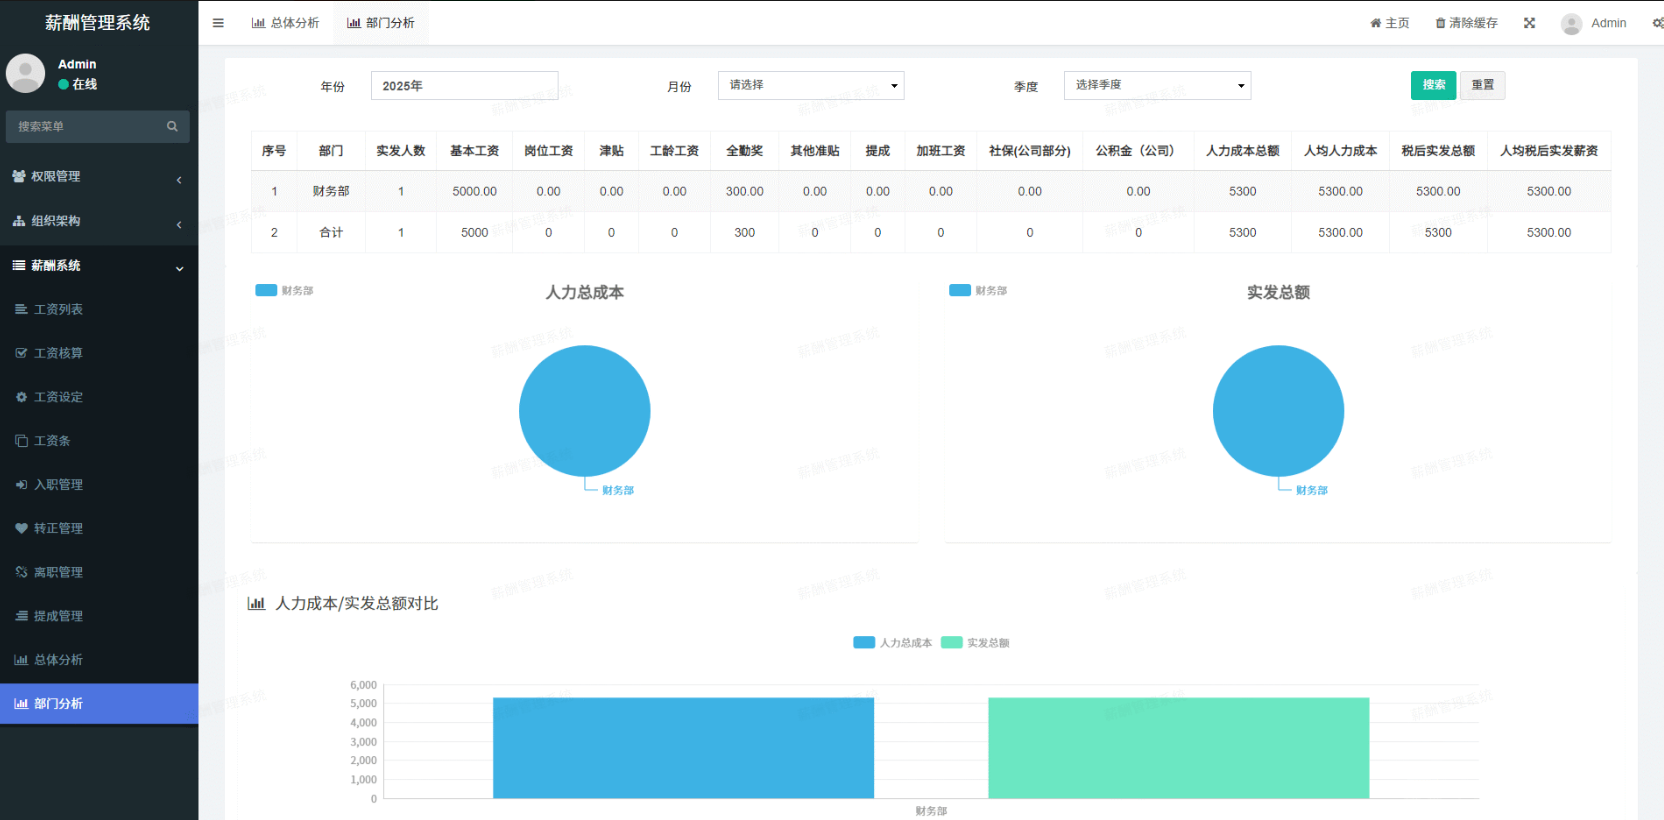Click the Admin avatar in top bar
Image resolution: width=1664 pixels, height=820 pixels.
point(1571,23)
